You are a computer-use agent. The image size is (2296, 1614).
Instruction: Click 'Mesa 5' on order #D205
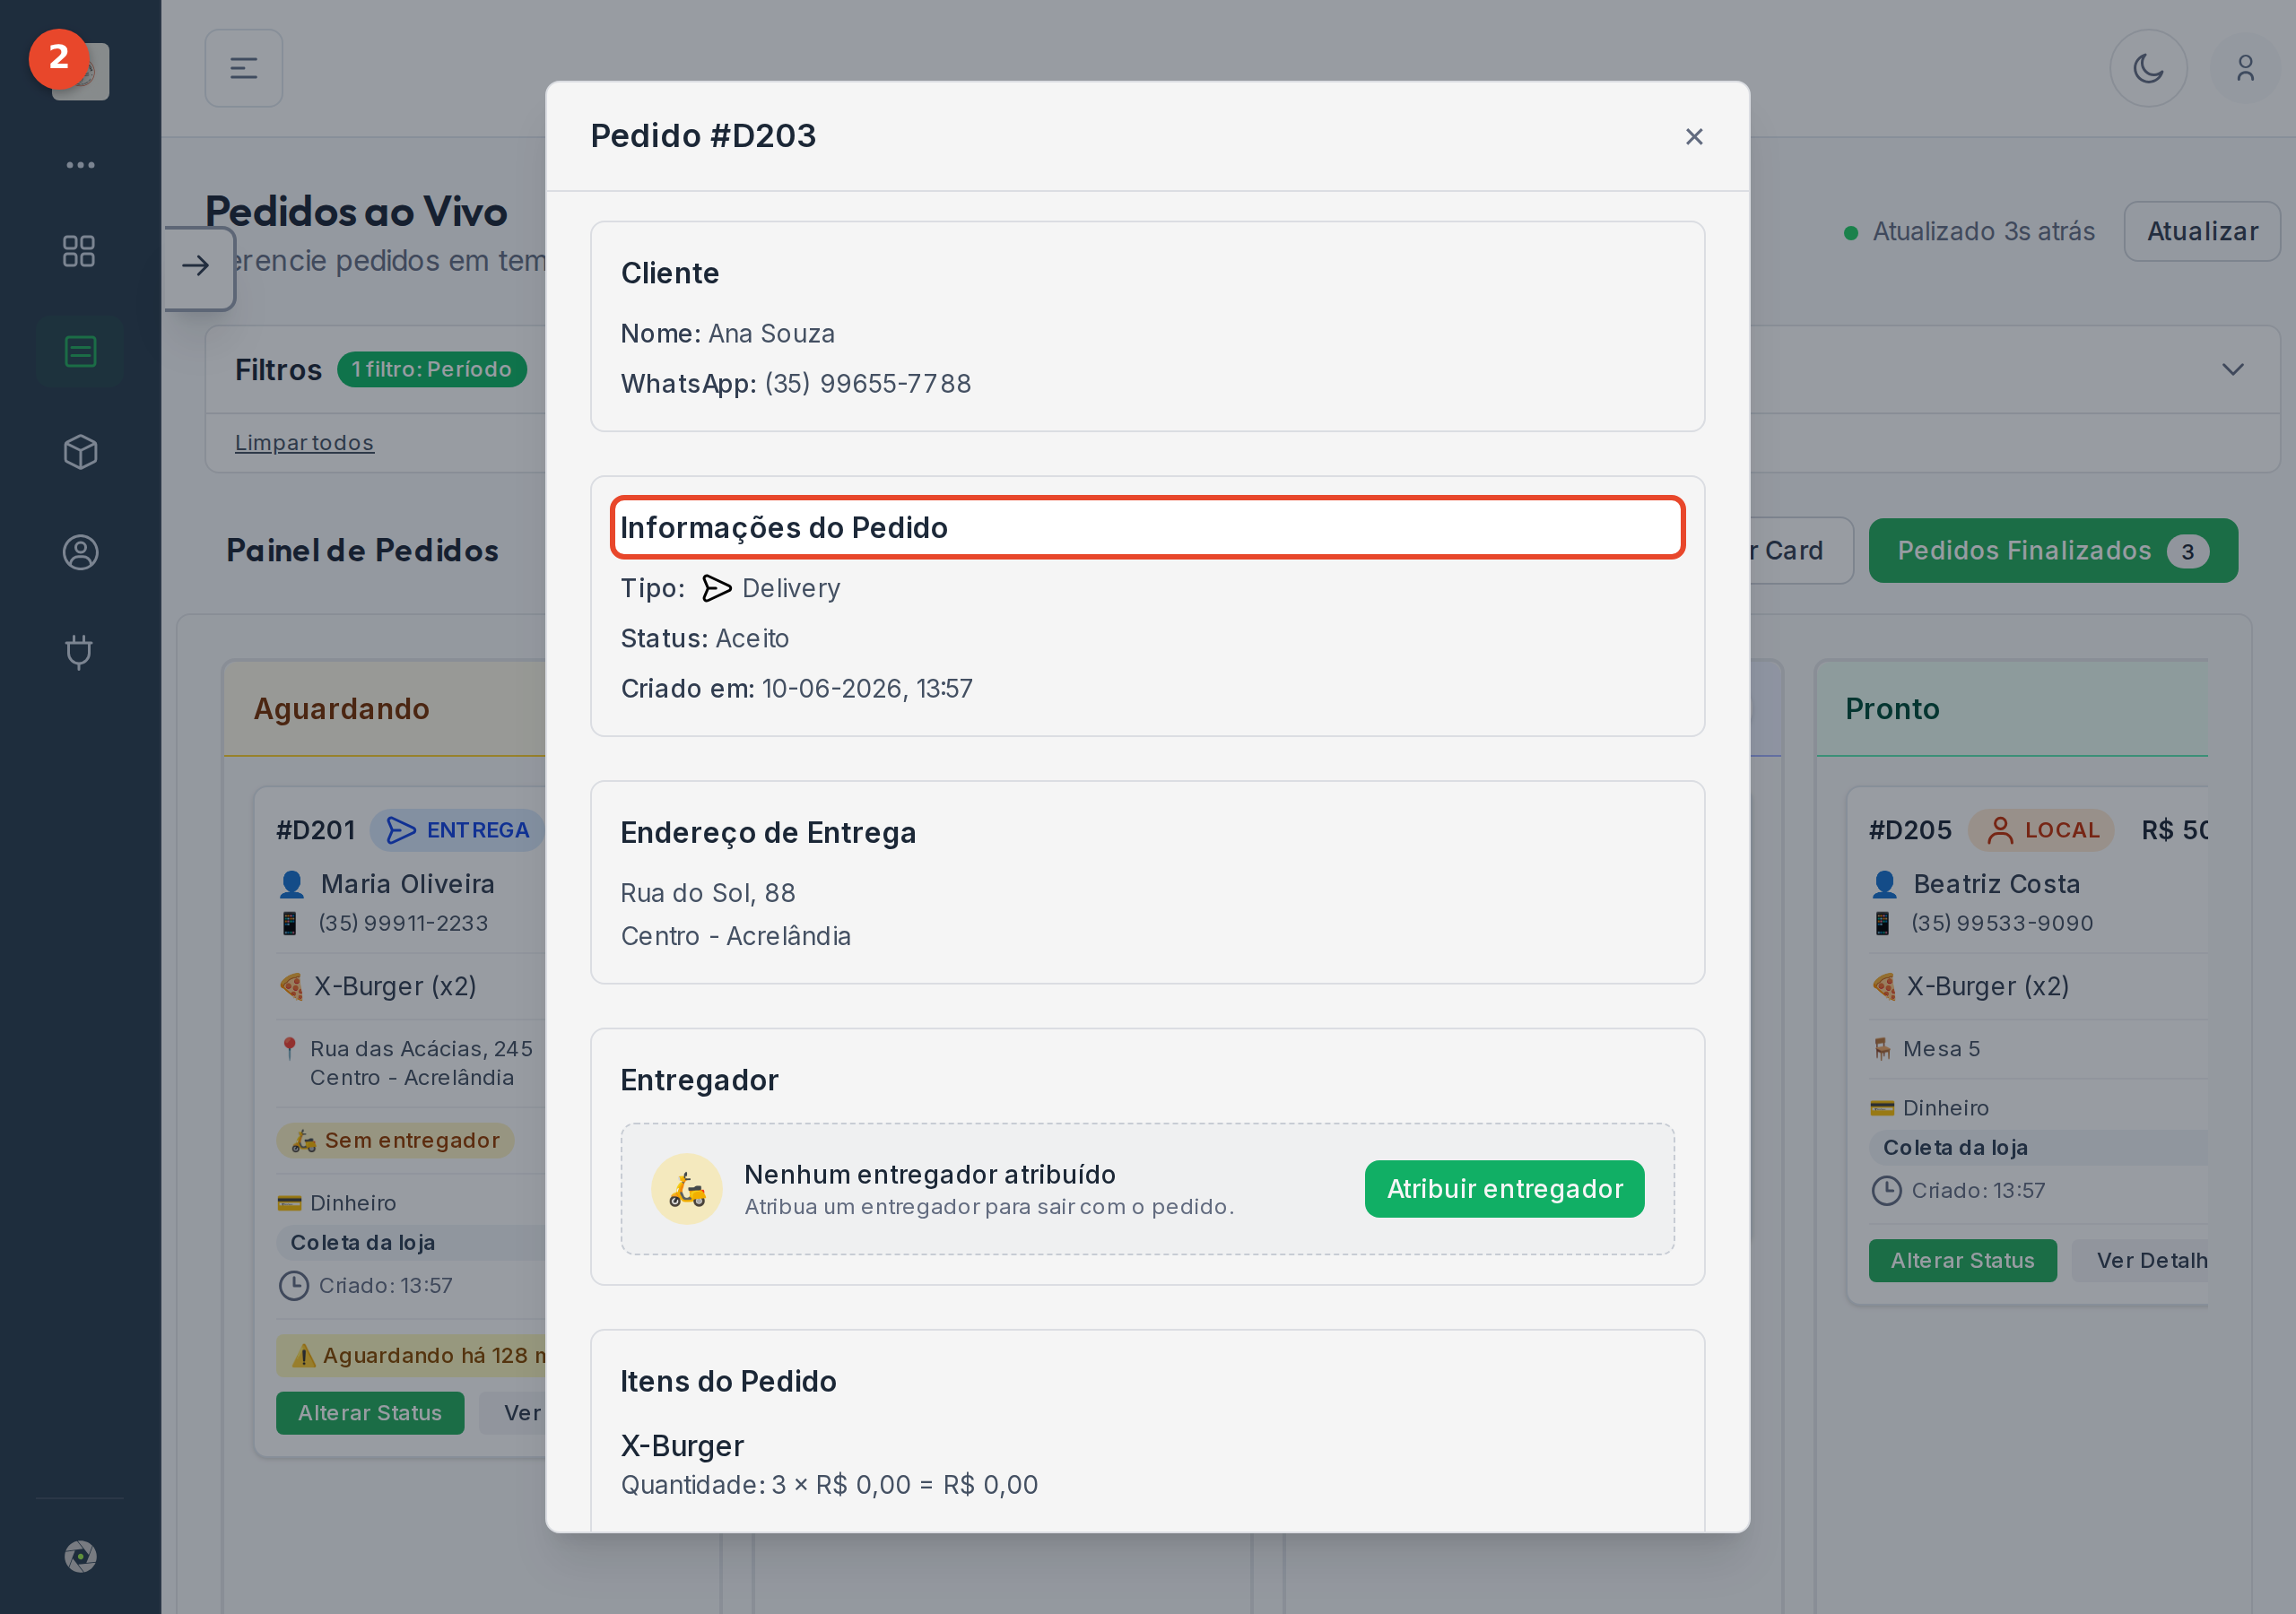pyautogui.click(x=1941, y=1048)
